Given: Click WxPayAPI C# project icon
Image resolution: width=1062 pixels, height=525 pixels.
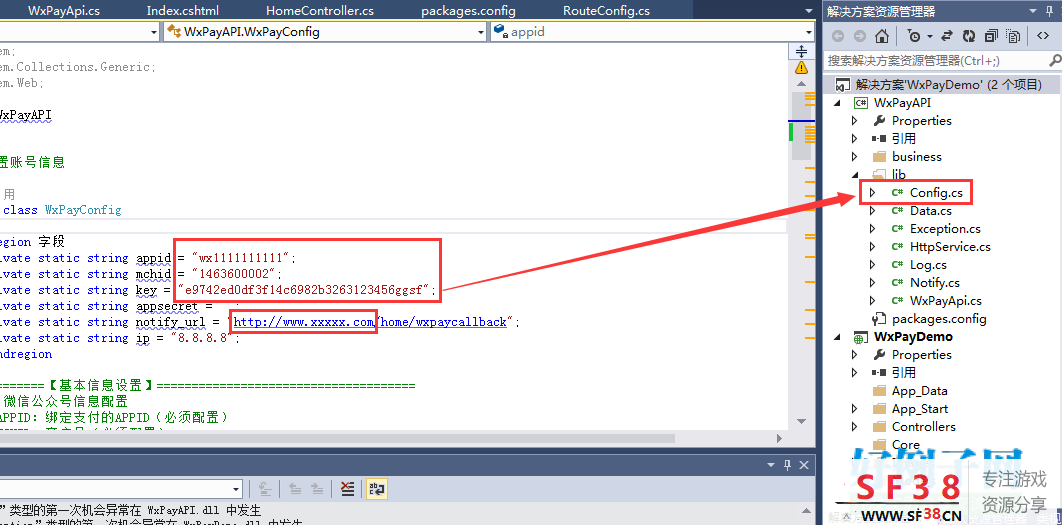Looking at the screenshot, I should click(x=861, y=103).
